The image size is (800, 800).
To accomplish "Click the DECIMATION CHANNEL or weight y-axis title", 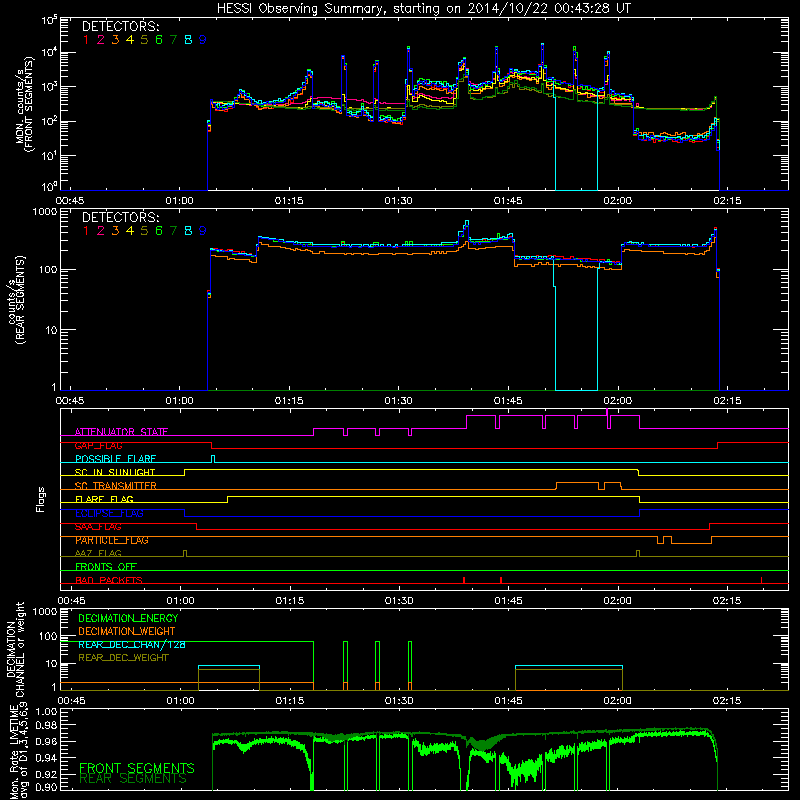I will 15,649.
